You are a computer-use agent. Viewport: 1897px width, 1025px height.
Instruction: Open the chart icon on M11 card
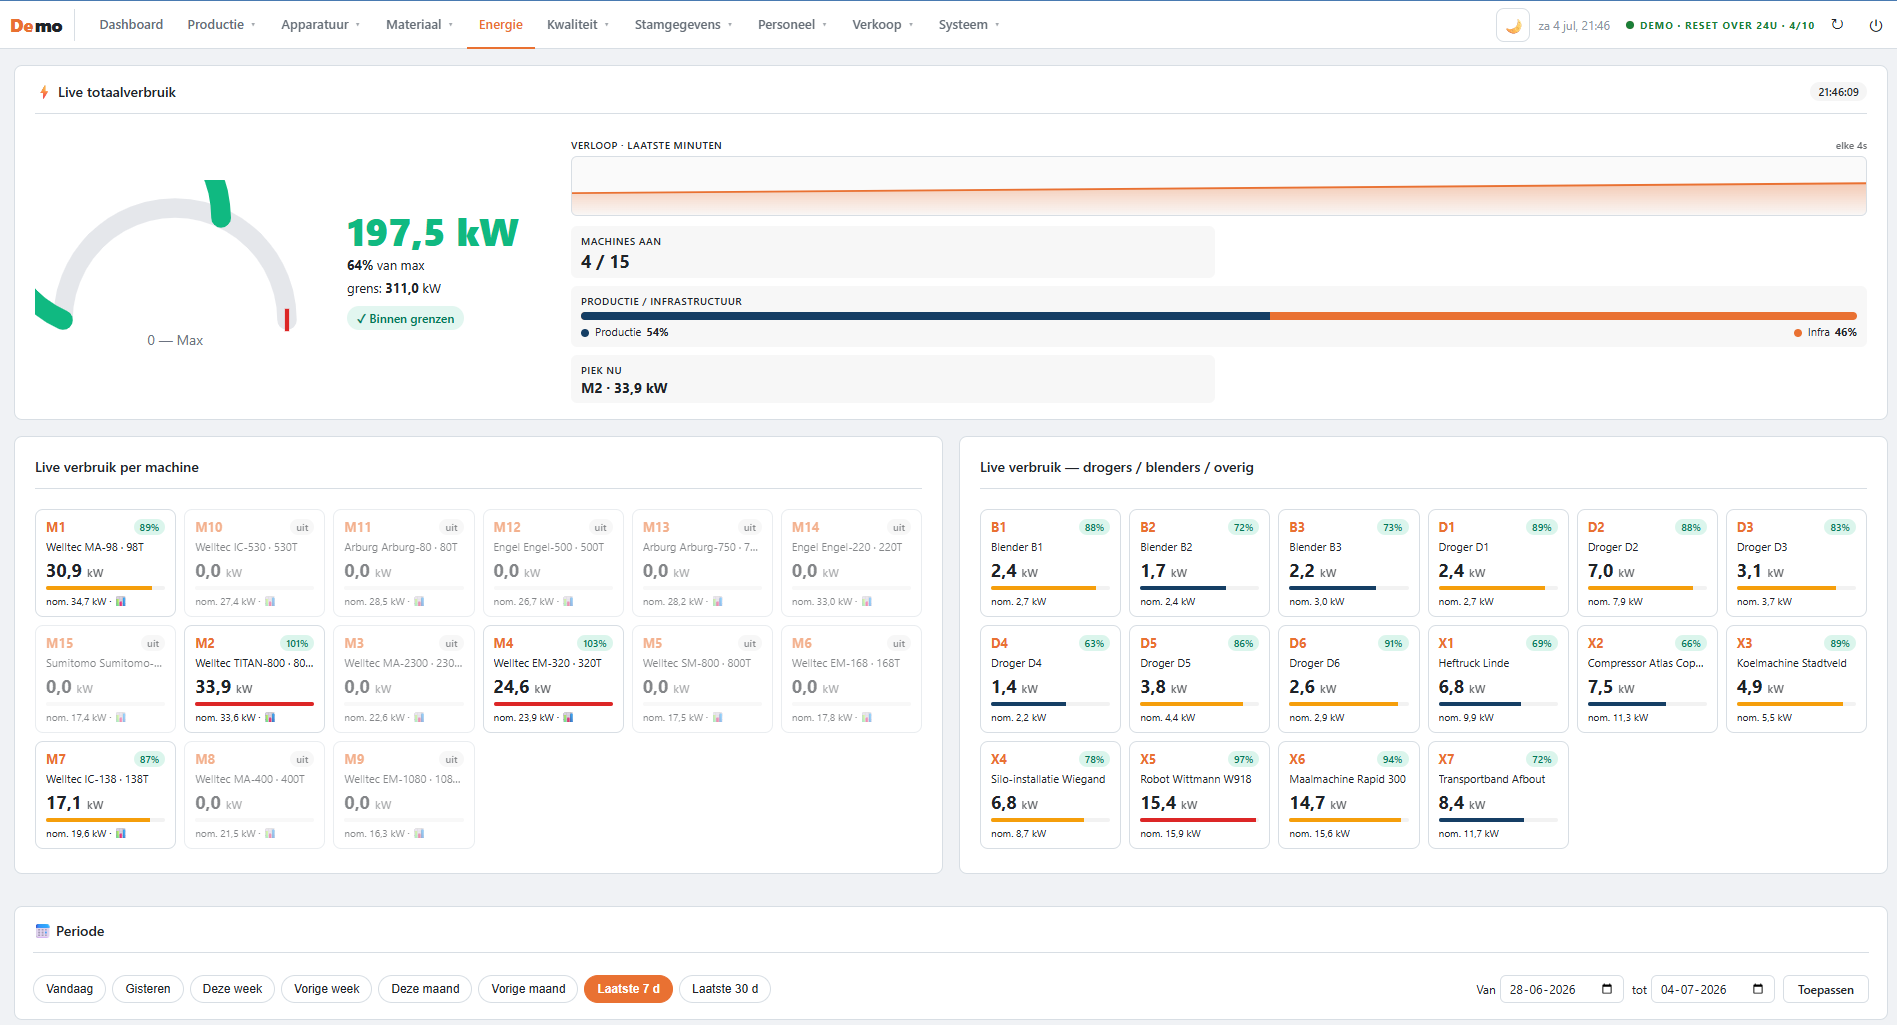(419, 602)
